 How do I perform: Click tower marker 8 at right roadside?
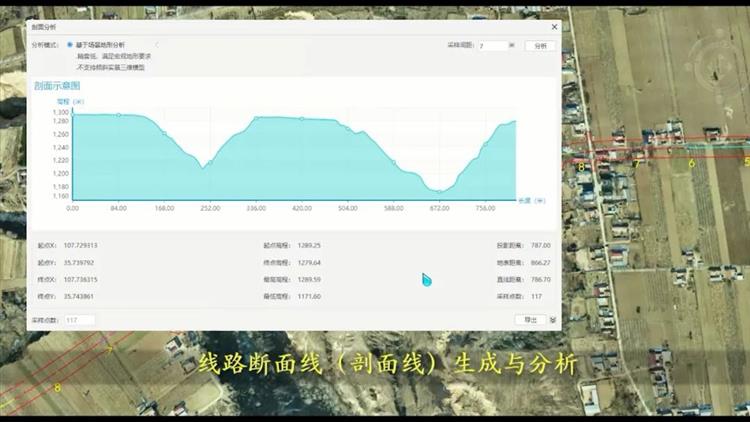point(581,166)
